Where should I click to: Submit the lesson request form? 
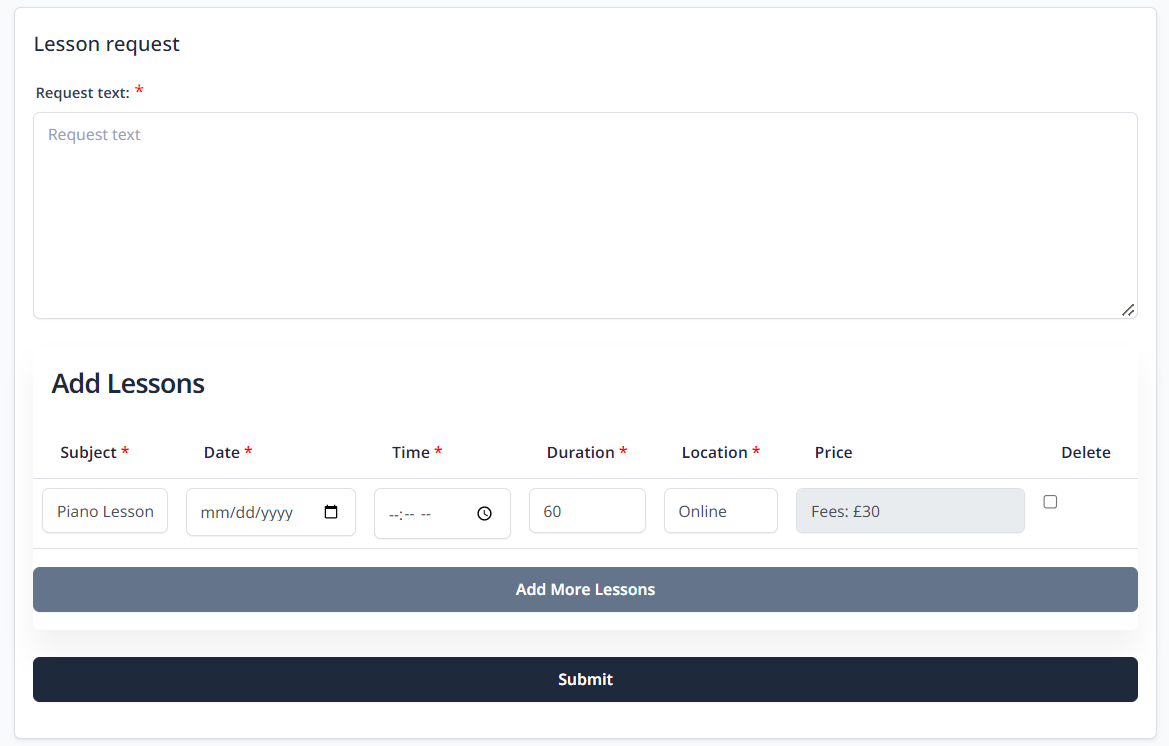pos(585,679)
